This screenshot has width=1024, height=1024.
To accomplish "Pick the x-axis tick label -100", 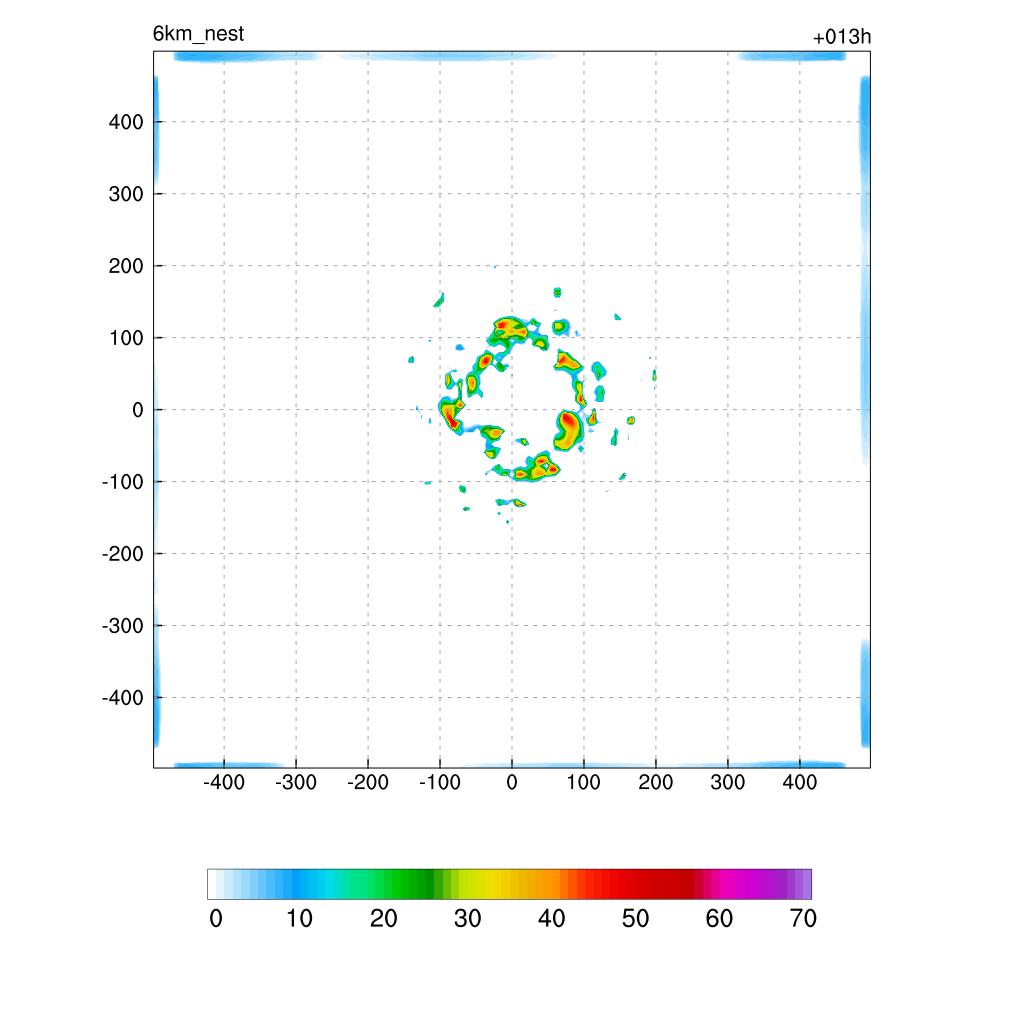I will 440,782.
